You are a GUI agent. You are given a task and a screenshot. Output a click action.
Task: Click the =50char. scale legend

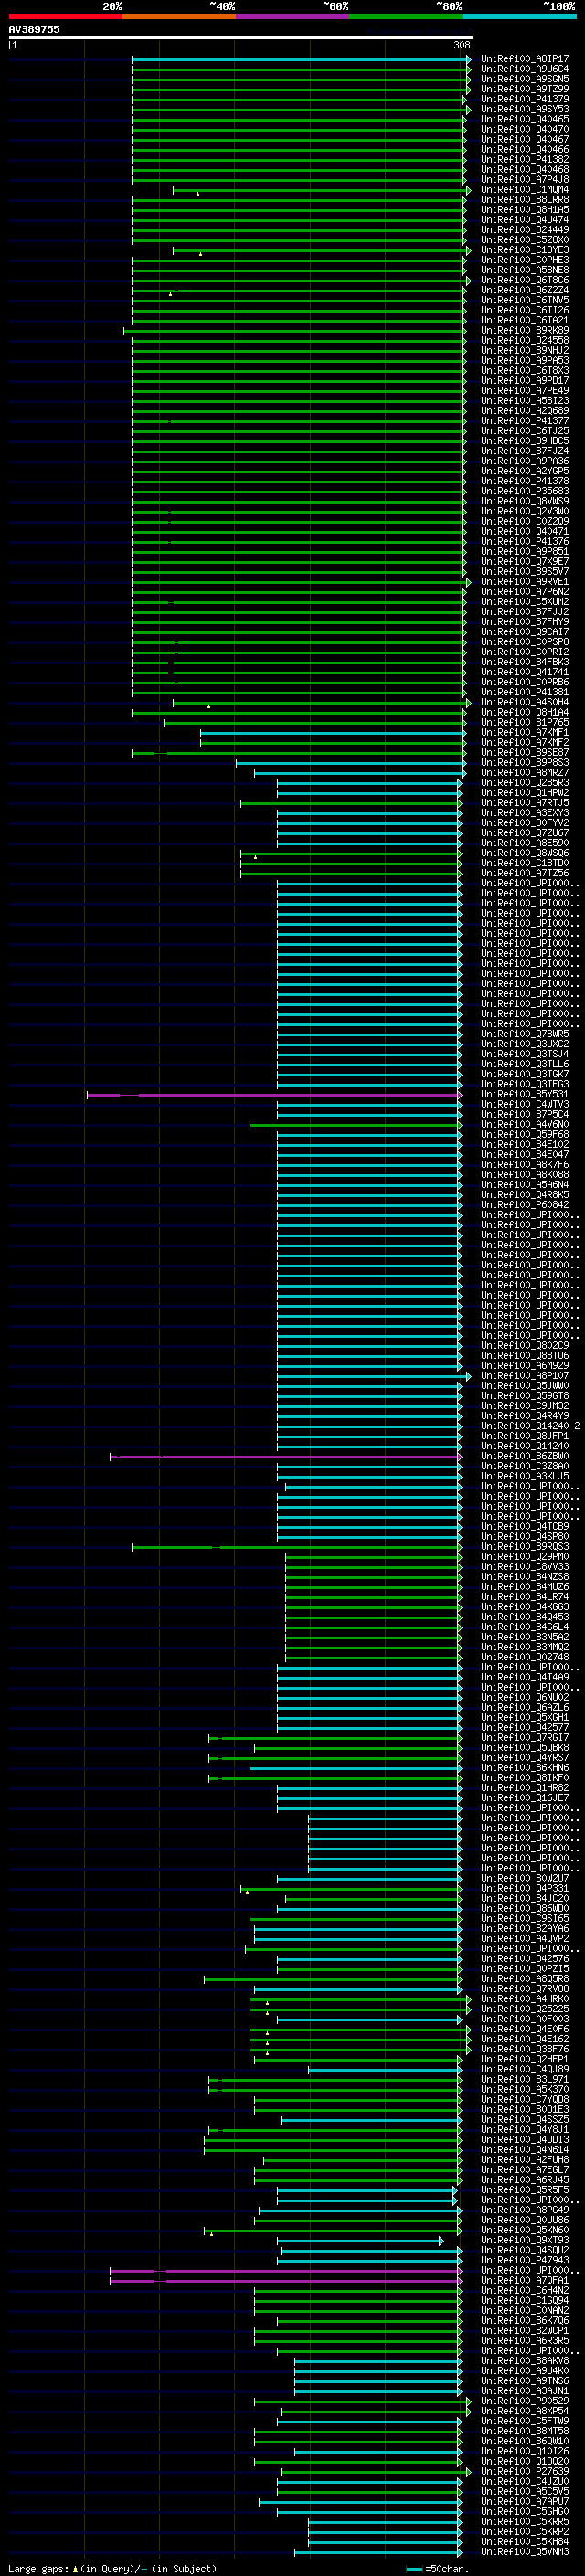[x=436, y=2568]
